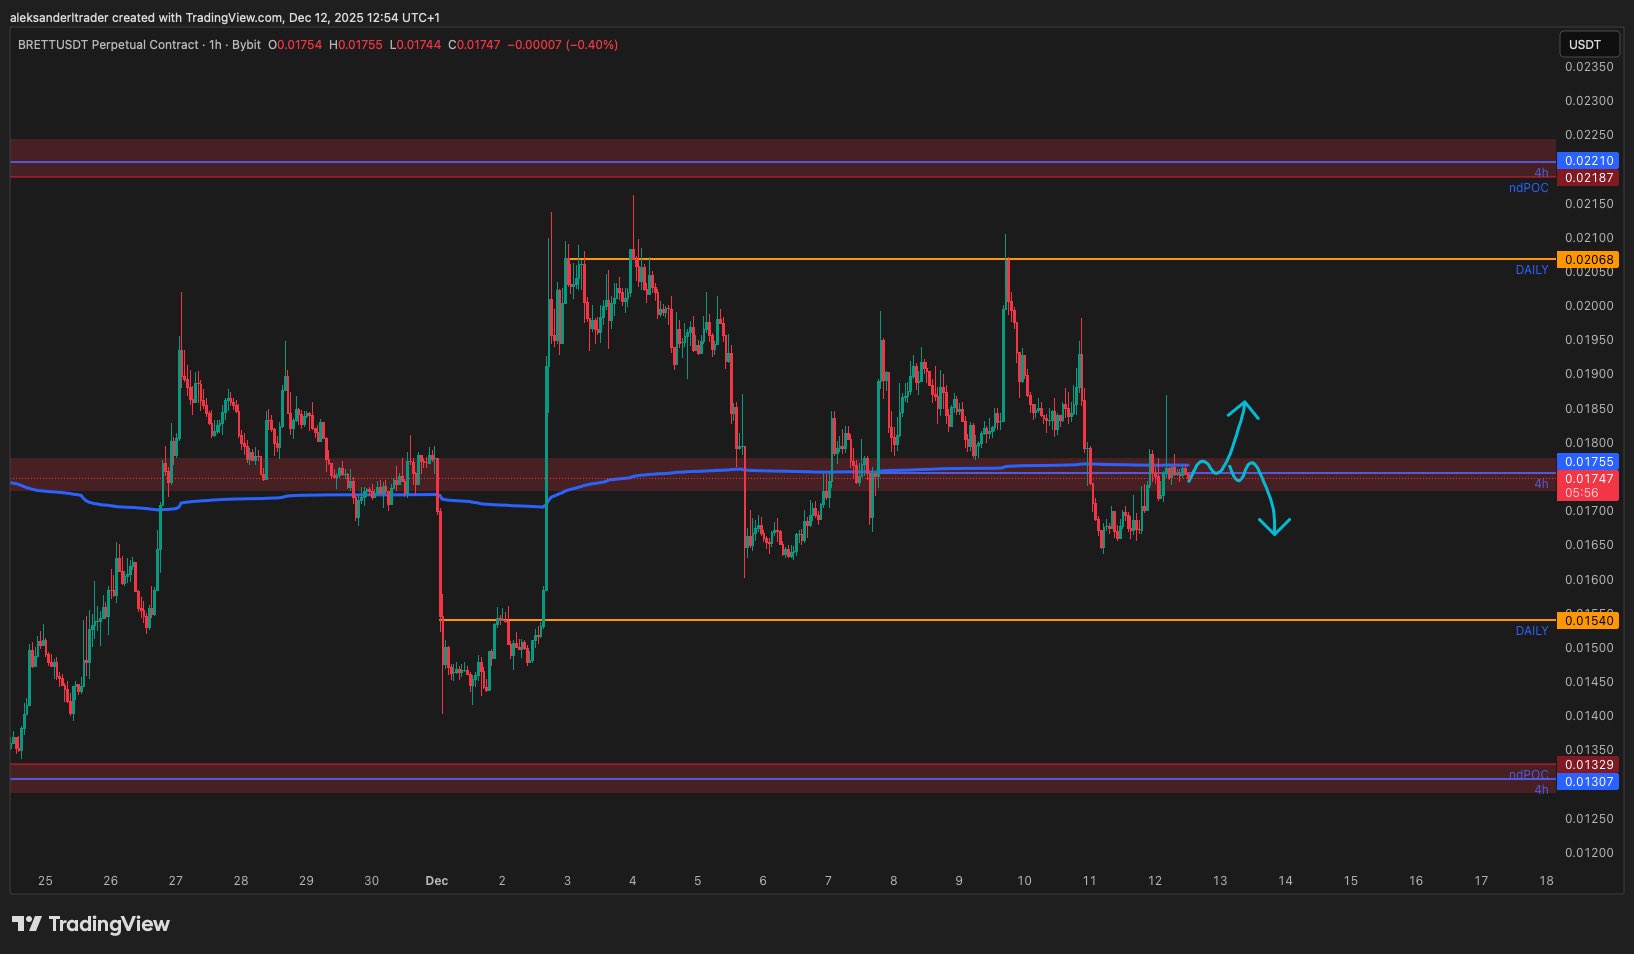This screenshot has width=1634, height=954.
Task: Click the orange 0.02068 price label
Action: (1588, 260)
